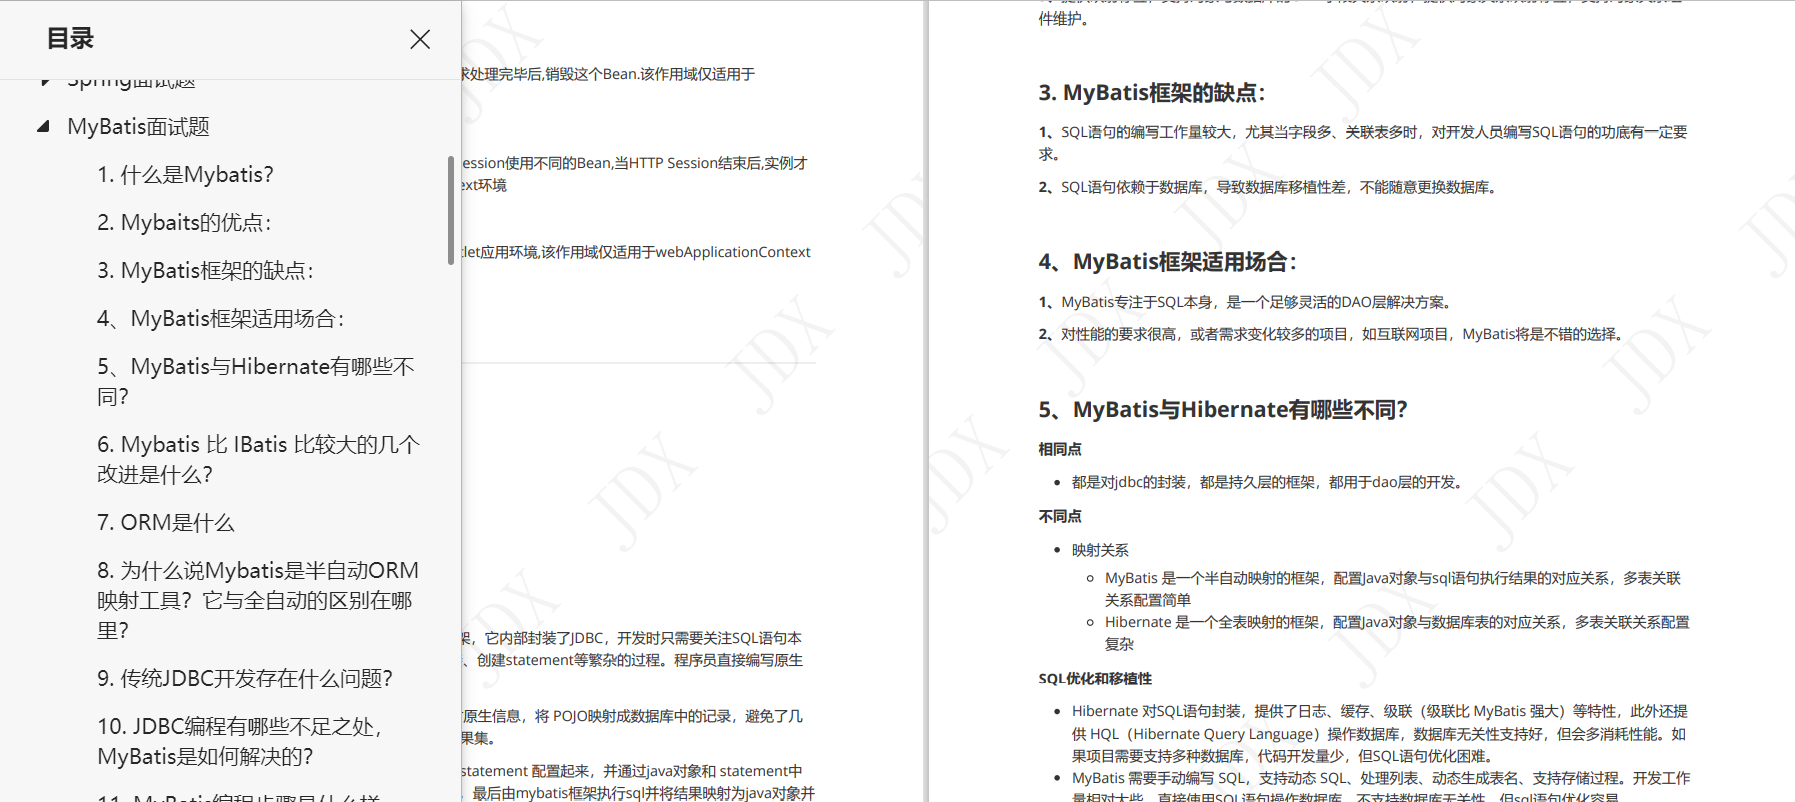Select 6. Mybatis 比 IBatis 比较大的几个改进是什么?

pos(258,460)
